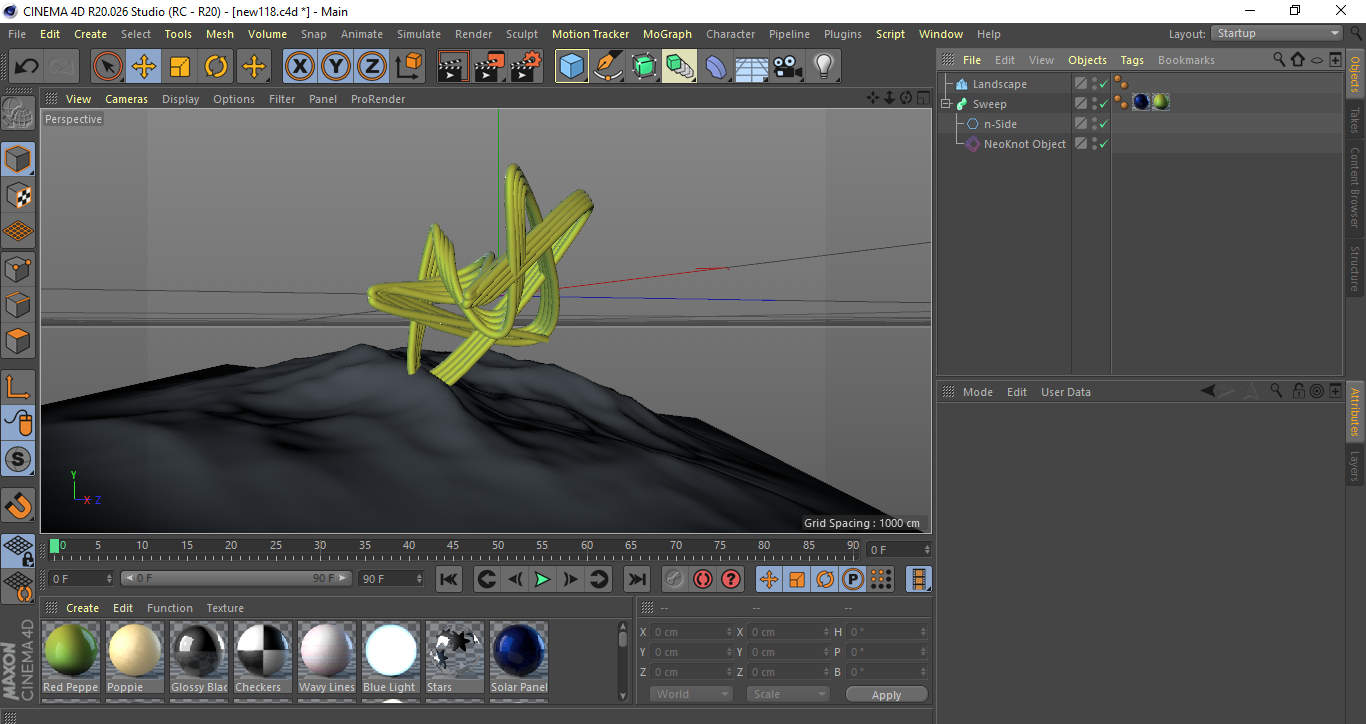This screenshot has height=724, width=1366.
Task: Open the Layout Startup dropdown
Action: point(1278,33)
